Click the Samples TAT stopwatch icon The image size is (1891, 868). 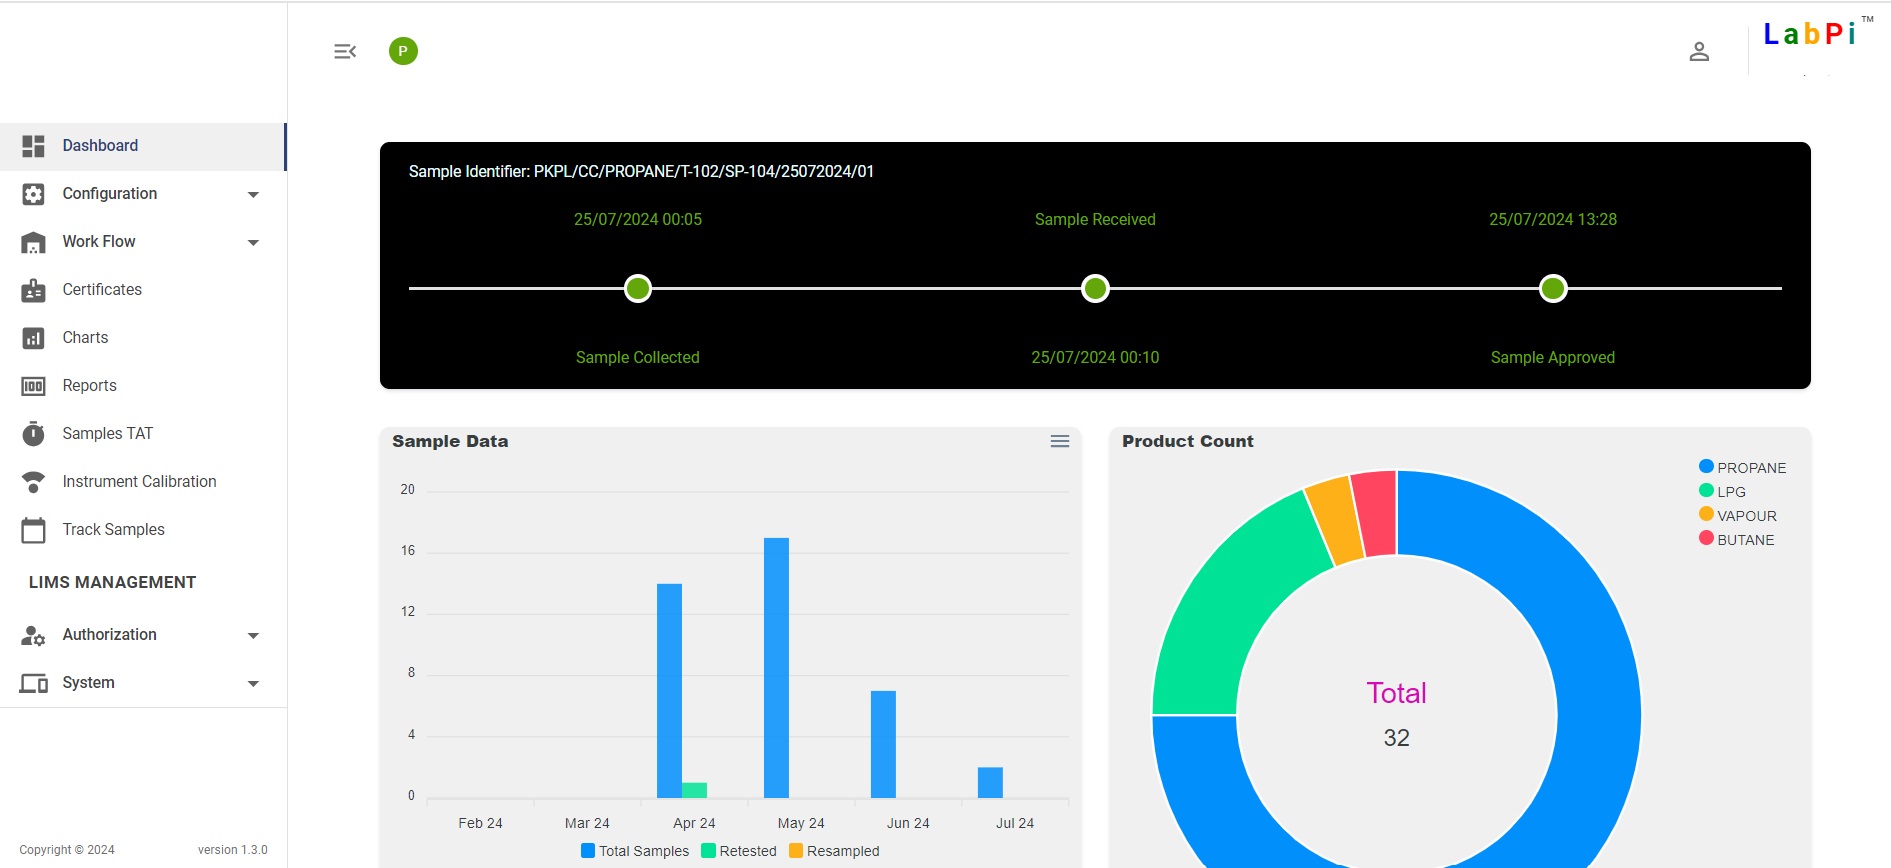[33, 433]
